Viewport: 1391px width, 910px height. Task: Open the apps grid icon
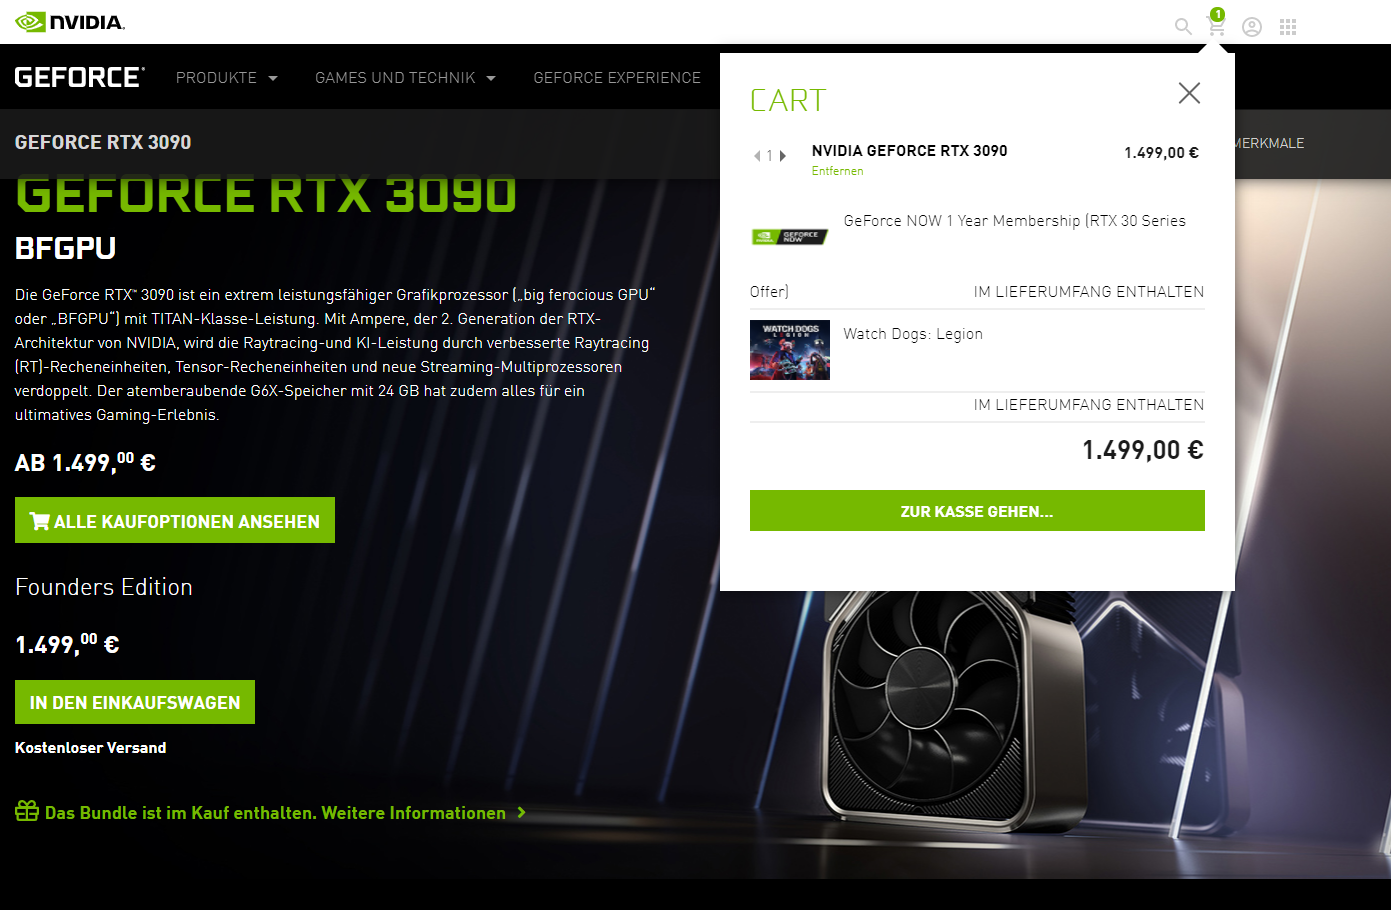[1288, 27]
